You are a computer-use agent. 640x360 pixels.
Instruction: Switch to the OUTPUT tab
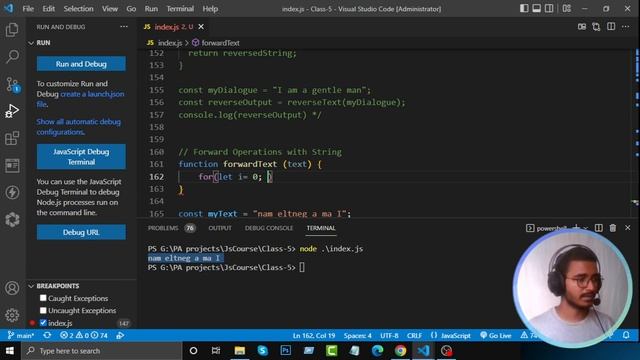[x=220, y=228]
